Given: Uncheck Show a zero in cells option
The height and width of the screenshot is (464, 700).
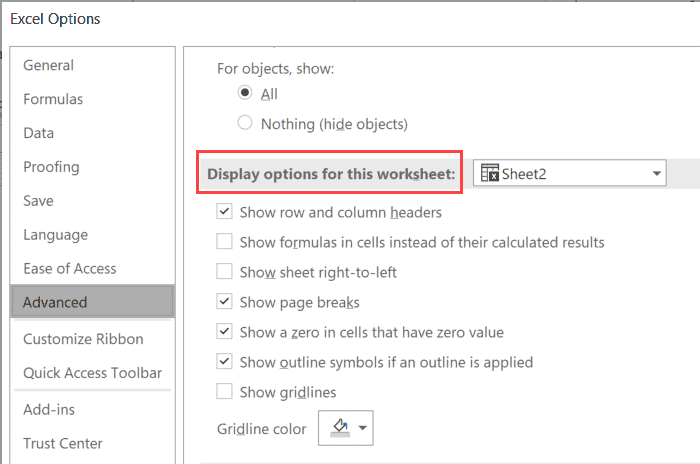Looking at the screenshot, I should (225, 332).
